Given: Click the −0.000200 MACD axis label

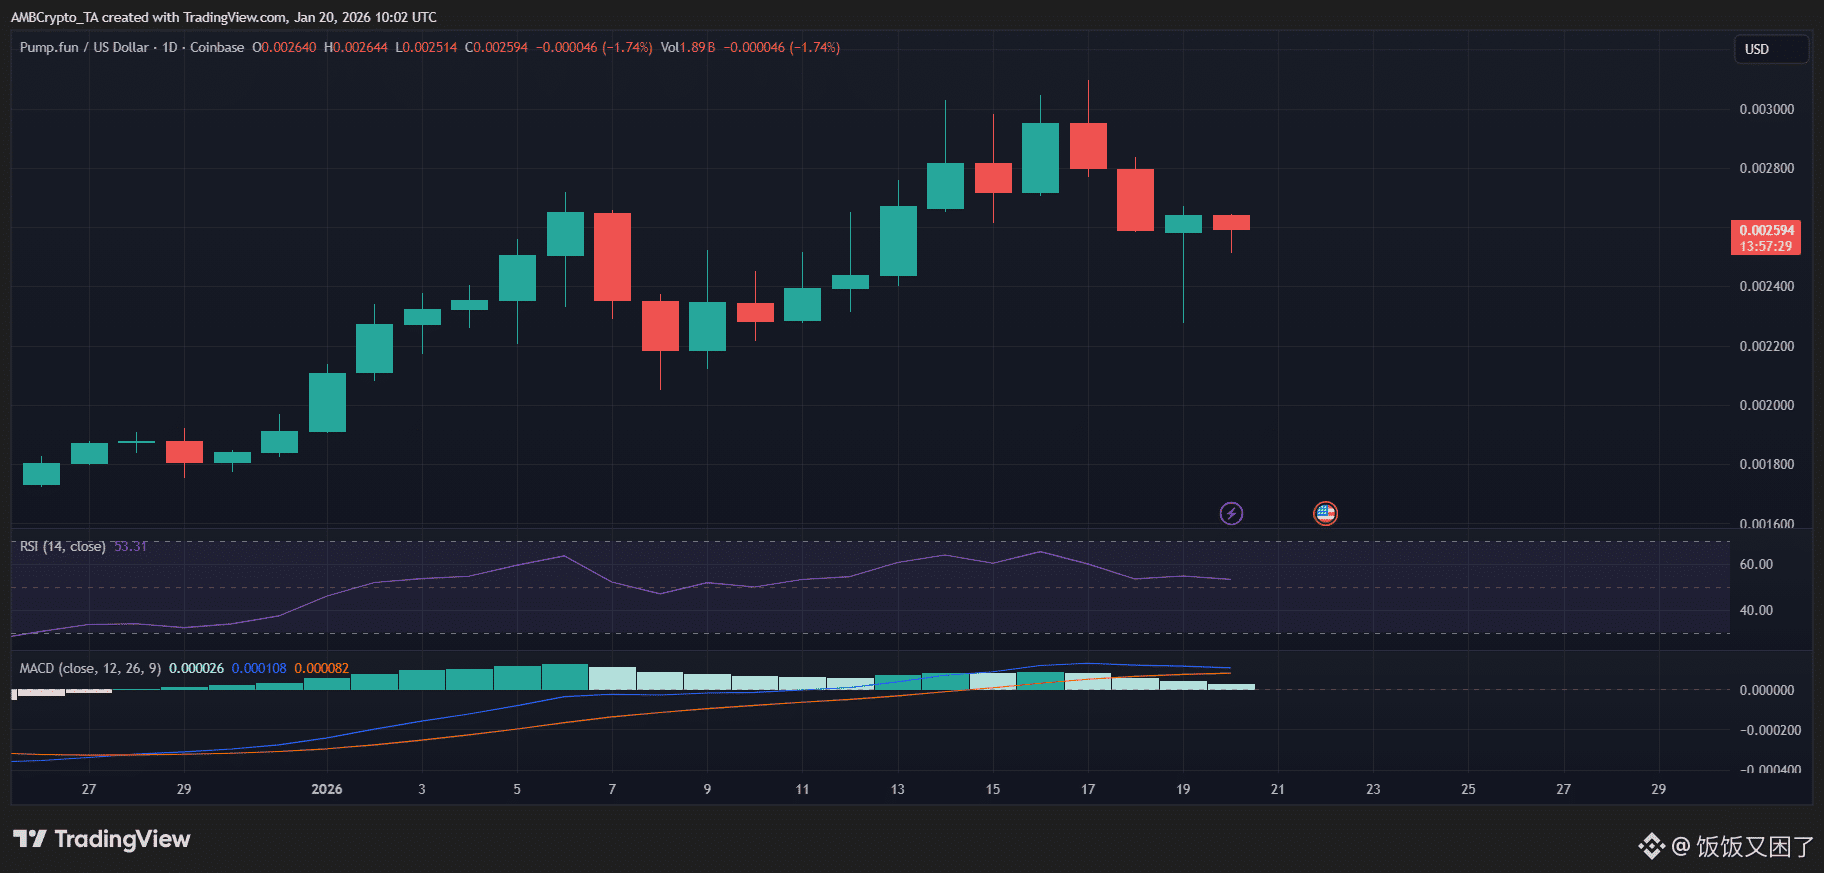Looking at the screenshot, I should pyautogui.click(x=1770, y=730).
